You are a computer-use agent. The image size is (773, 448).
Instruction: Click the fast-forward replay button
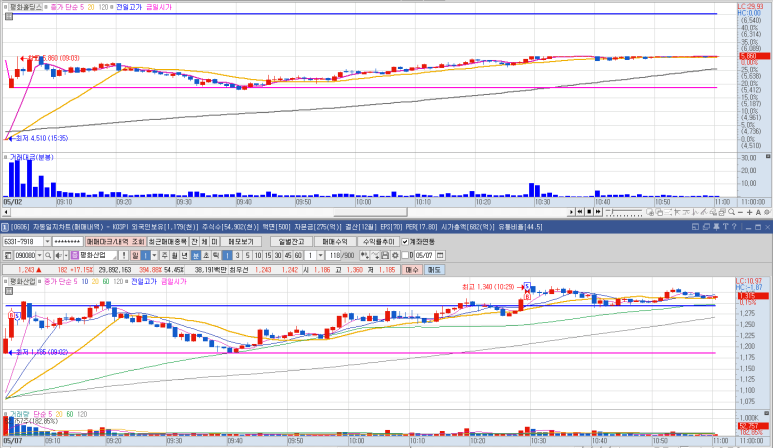click(598, 212)
